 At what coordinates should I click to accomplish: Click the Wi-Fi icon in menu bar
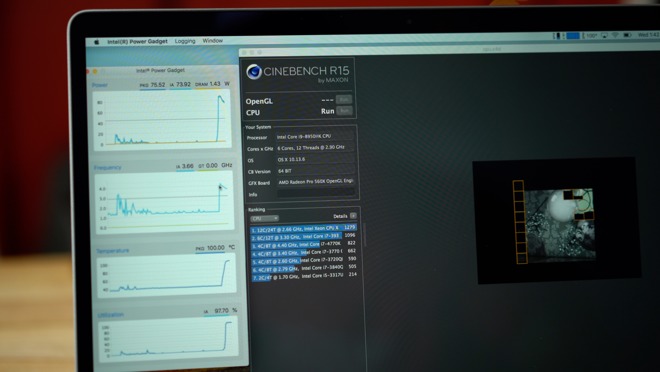tap(615, 35)
